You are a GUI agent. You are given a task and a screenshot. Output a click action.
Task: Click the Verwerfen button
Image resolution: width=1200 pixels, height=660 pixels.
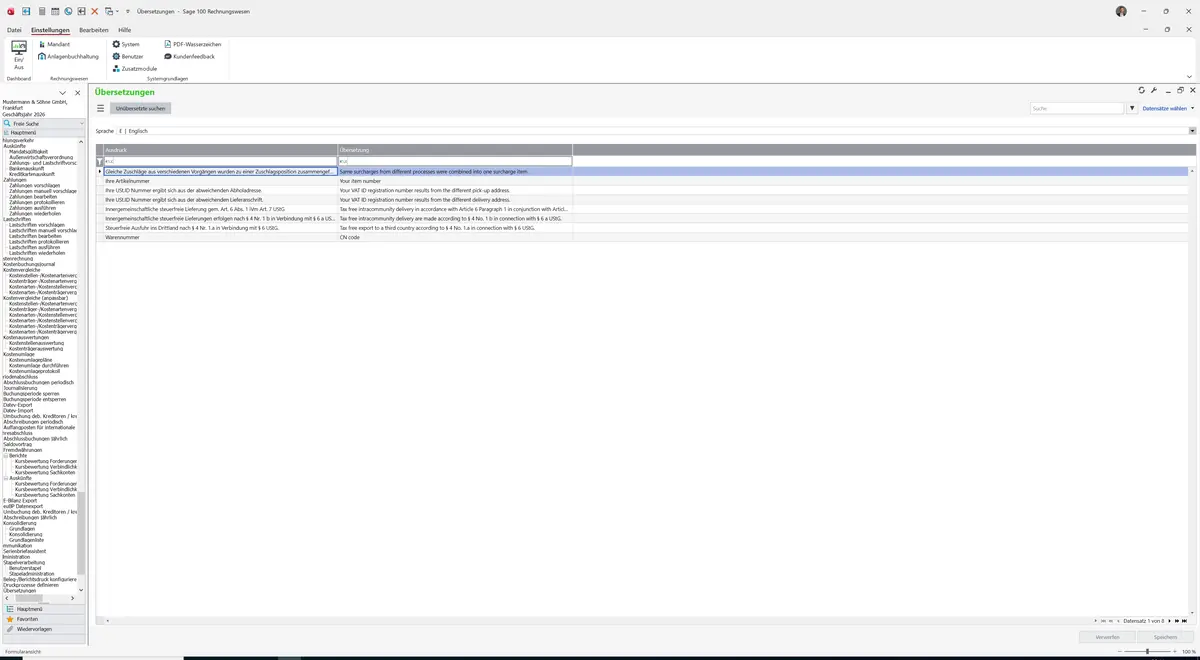coord(1108,637)
